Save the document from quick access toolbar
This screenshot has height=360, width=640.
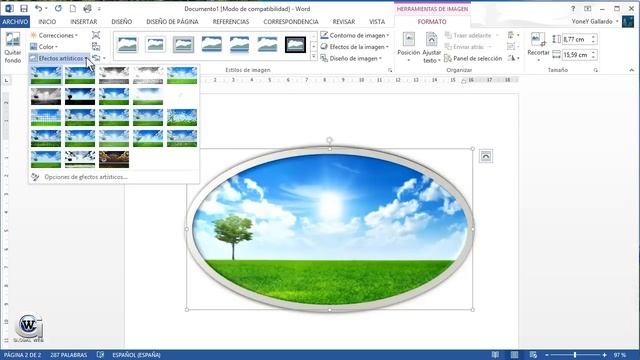pos(24,9)
